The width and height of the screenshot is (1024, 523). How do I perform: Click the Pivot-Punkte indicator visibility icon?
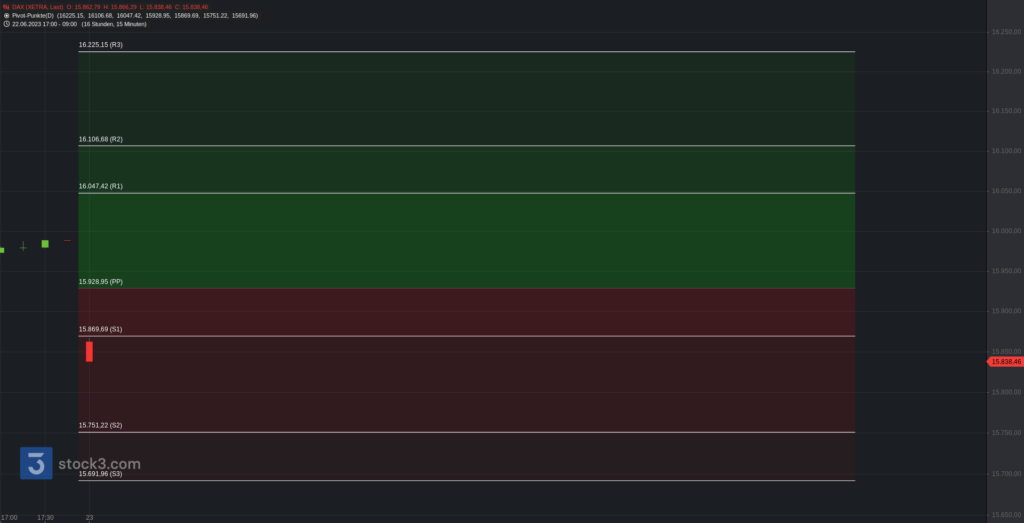pos(6,16)
